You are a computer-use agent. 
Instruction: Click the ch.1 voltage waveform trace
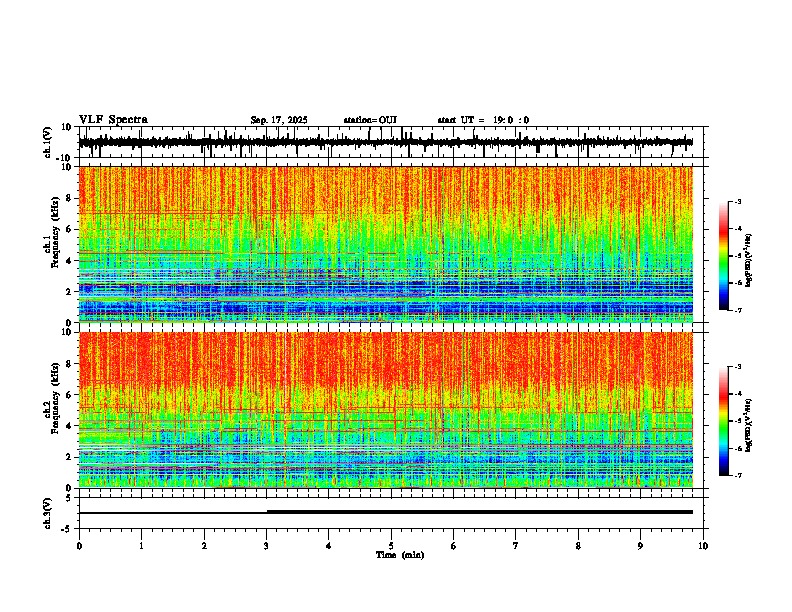[x=386, y=142]
